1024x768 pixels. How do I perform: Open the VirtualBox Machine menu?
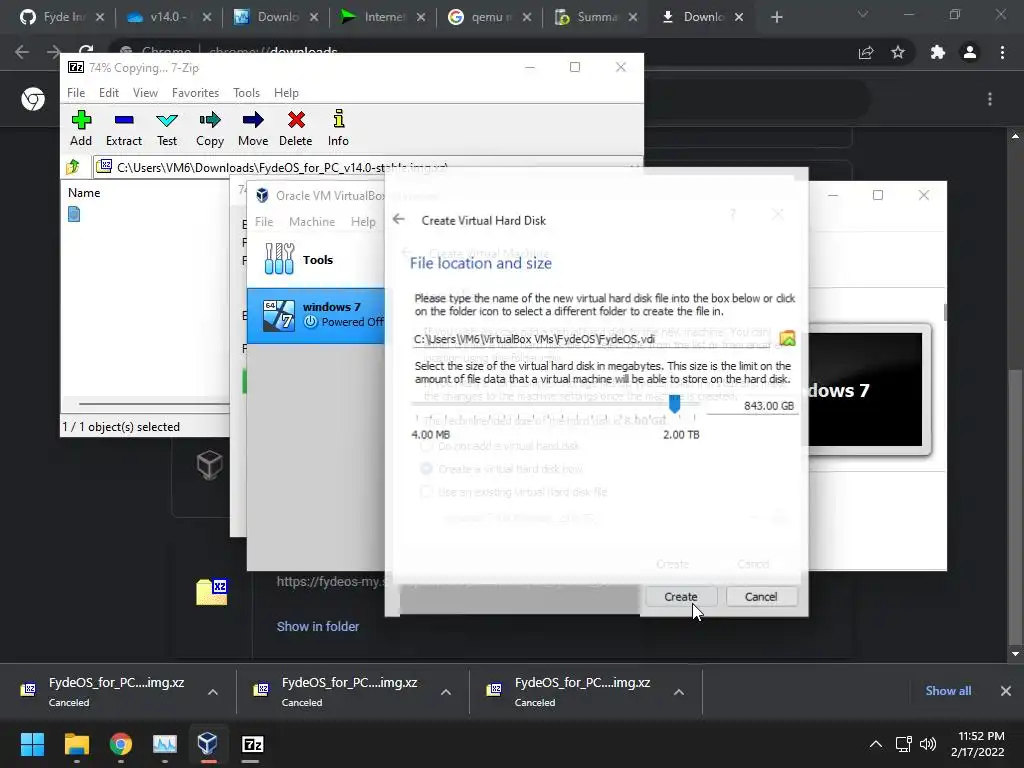[x=312, y=222]
